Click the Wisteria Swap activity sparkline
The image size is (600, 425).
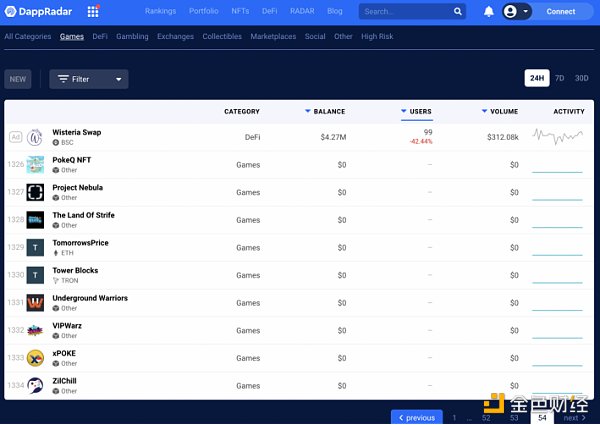tap(557, 137)
